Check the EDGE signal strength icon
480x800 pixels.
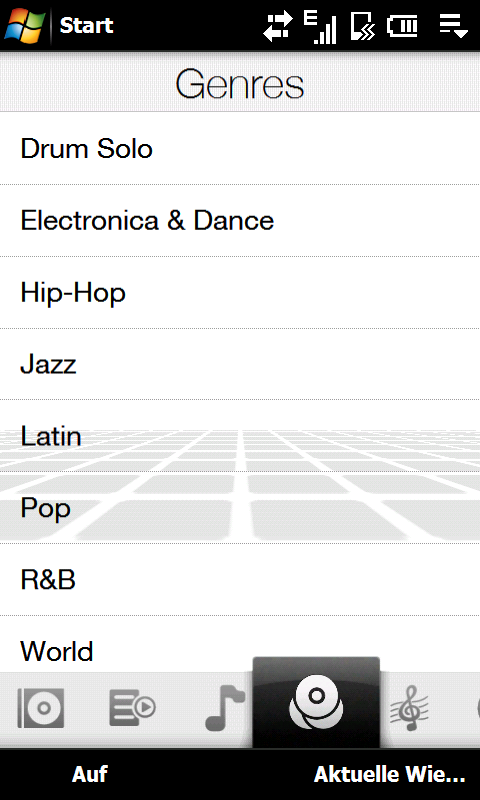pos(320,27)
